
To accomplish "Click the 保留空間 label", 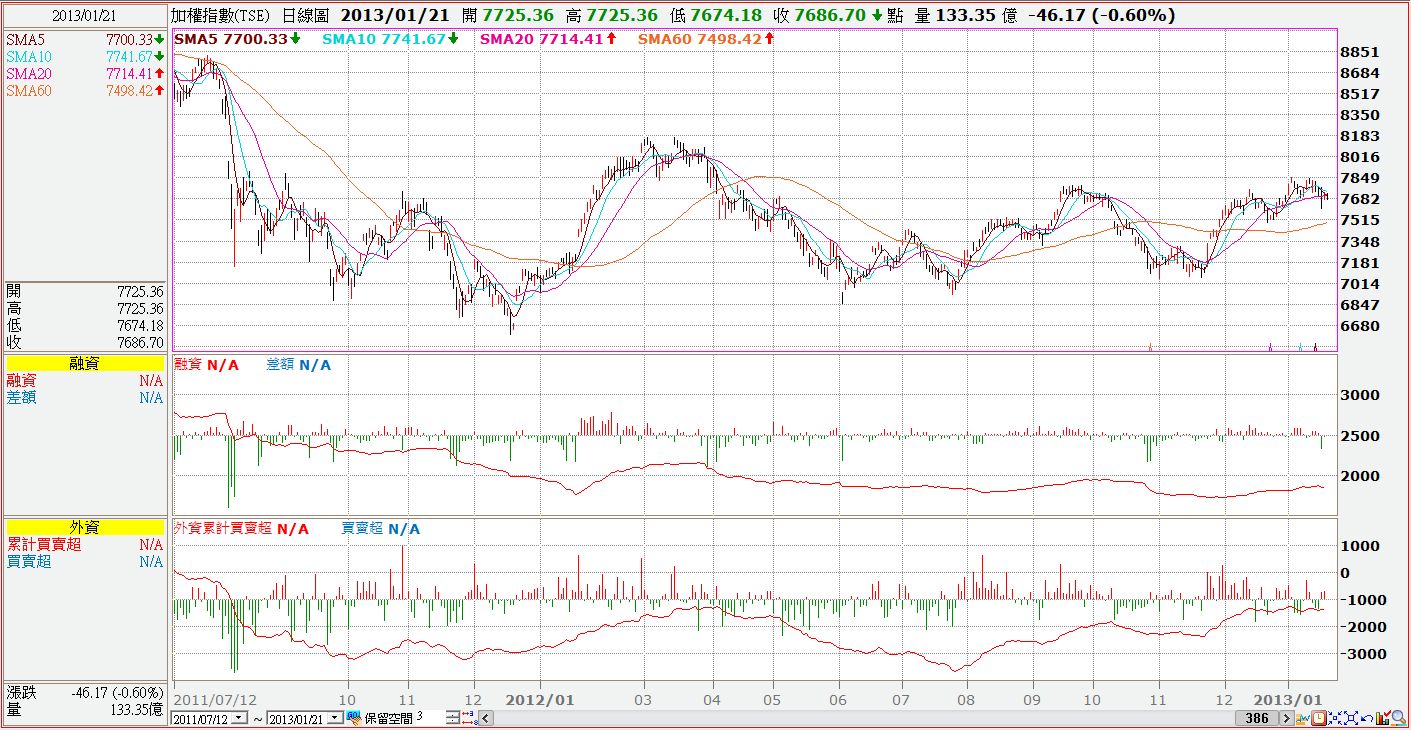I will 389,718.
